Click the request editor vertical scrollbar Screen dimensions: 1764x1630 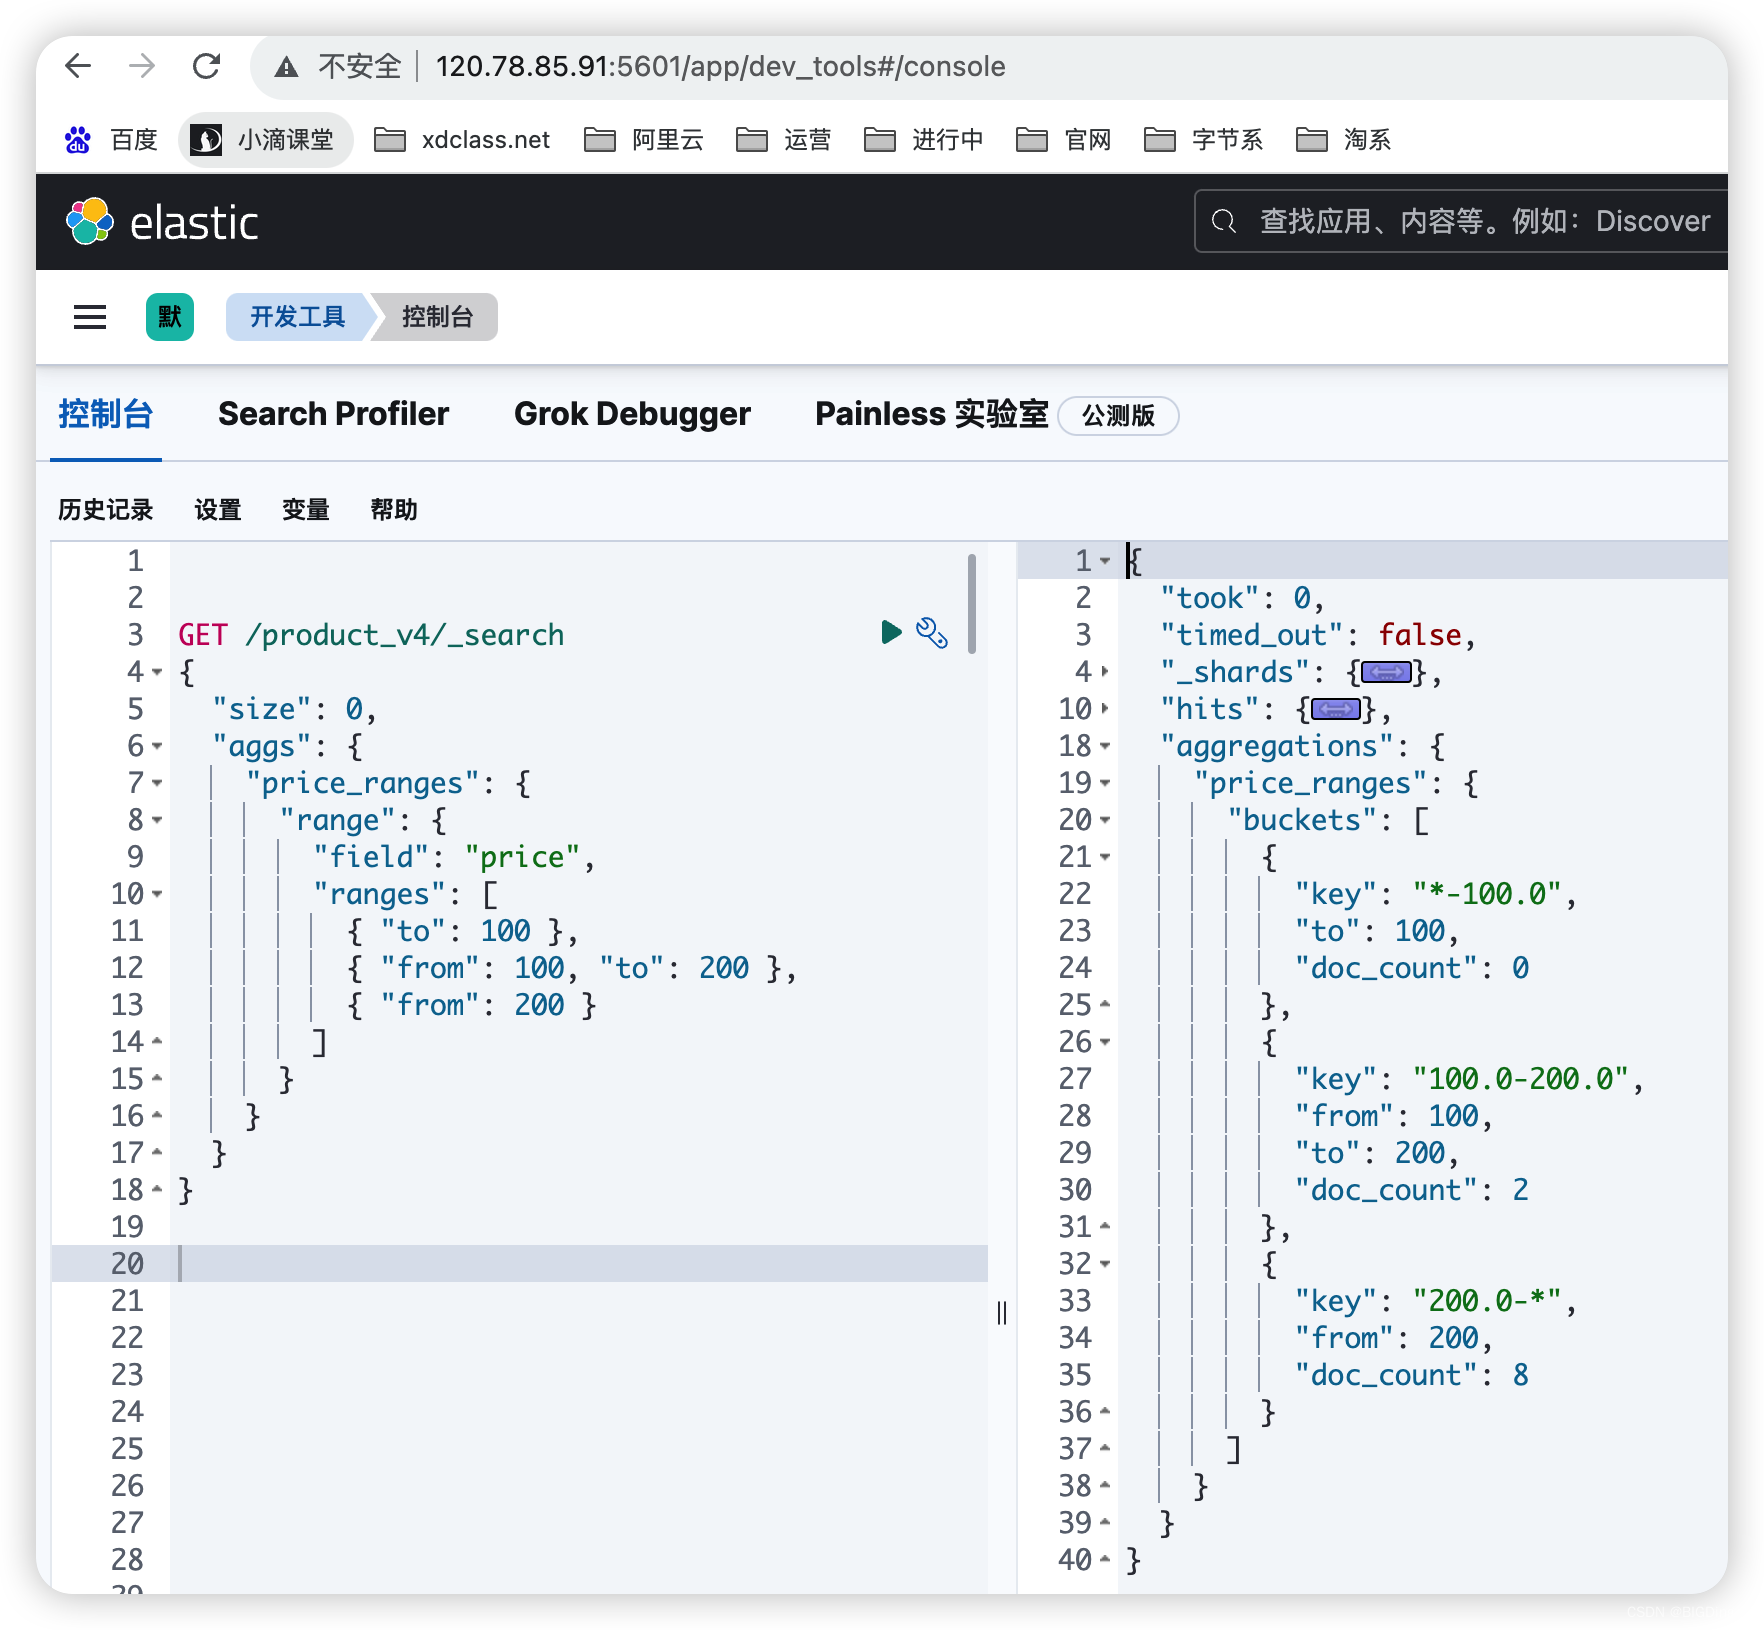972,603
